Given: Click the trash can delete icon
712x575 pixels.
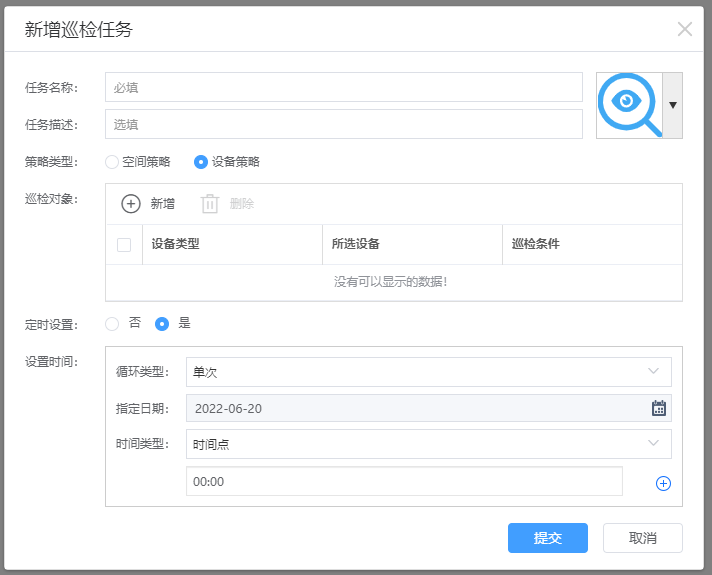Looking at the screenshot, I should [210, 203].
